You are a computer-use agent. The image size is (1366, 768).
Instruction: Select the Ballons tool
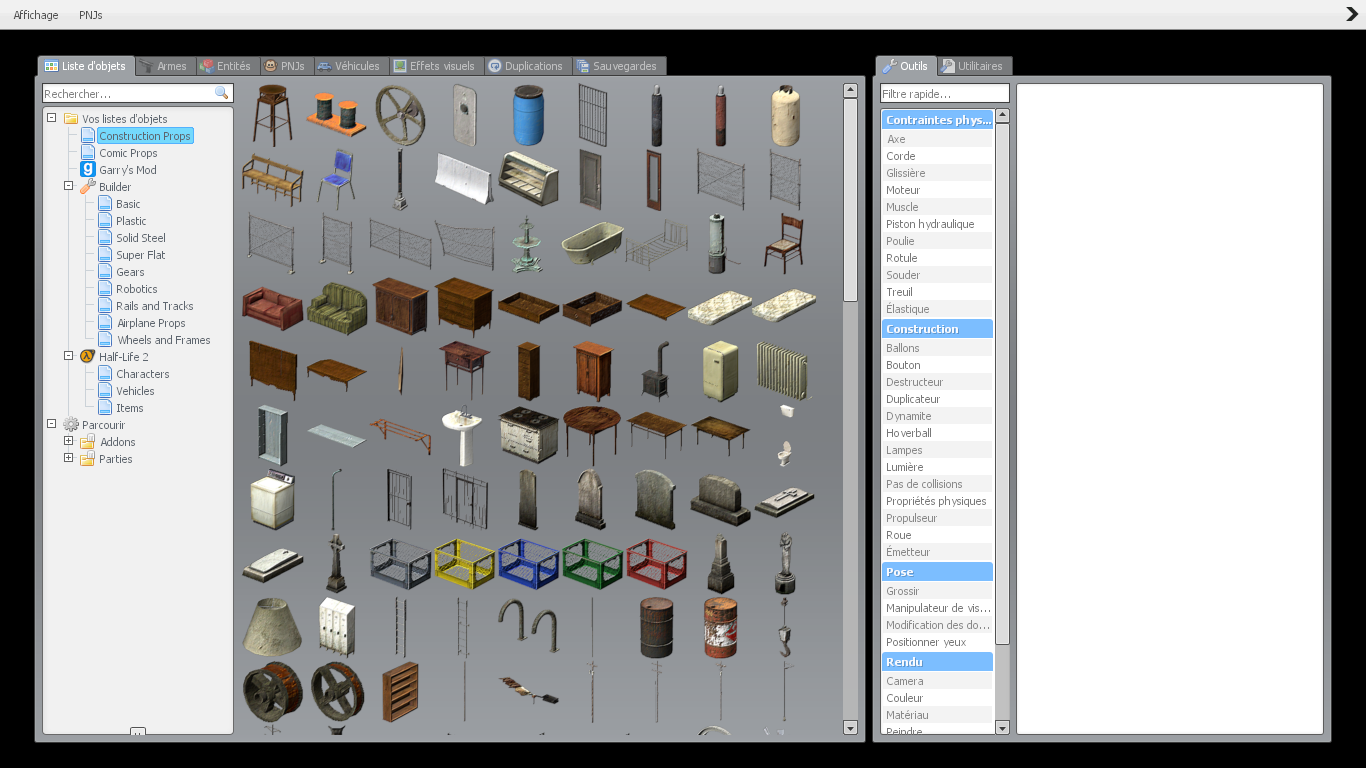pyautogui.click(x=937, y=348)
